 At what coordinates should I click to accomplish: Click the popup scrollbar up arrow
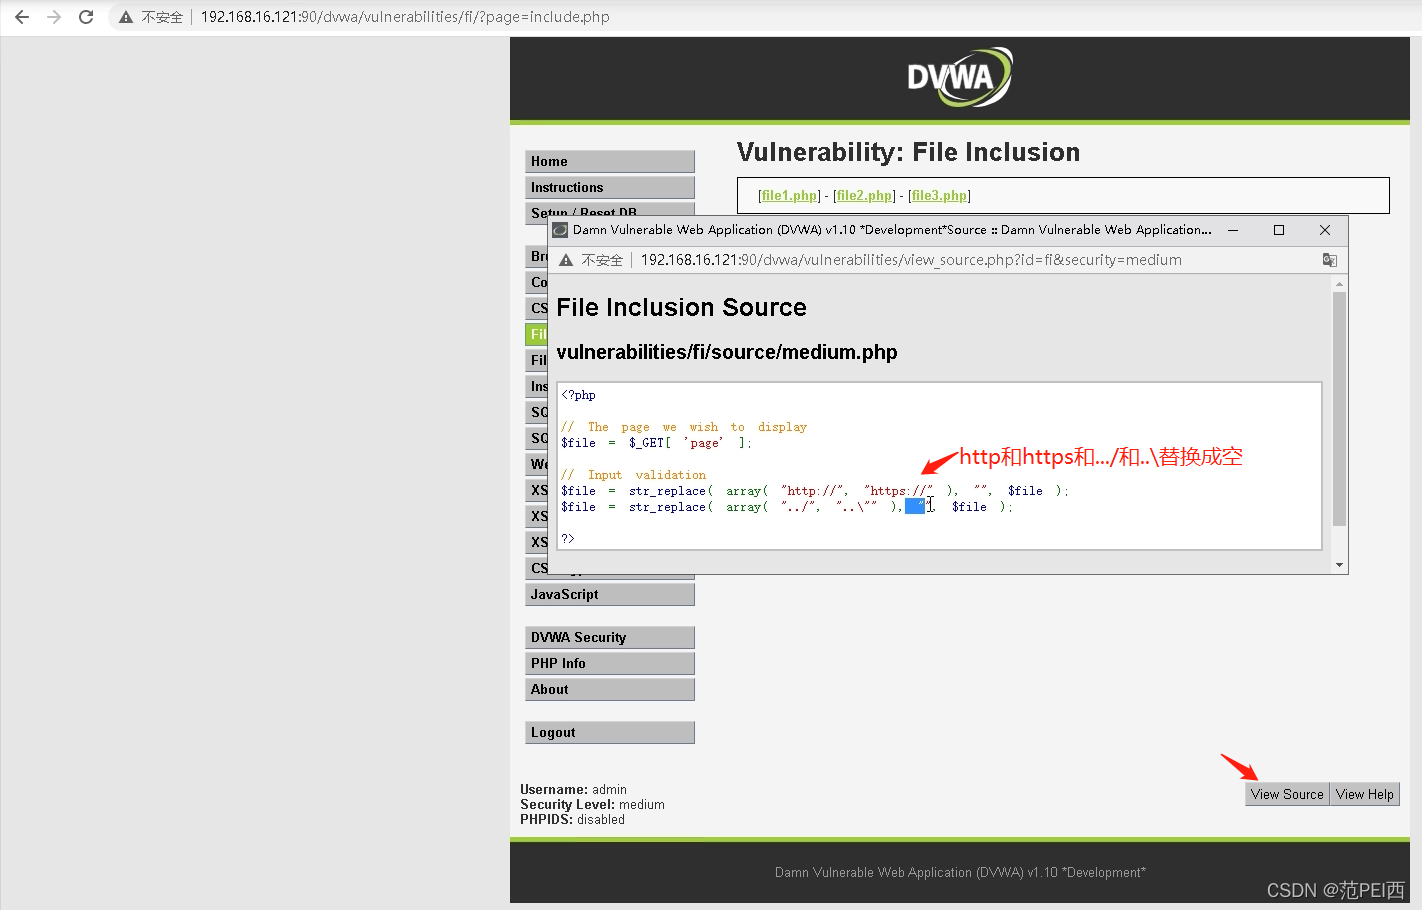pos(1340,284)
